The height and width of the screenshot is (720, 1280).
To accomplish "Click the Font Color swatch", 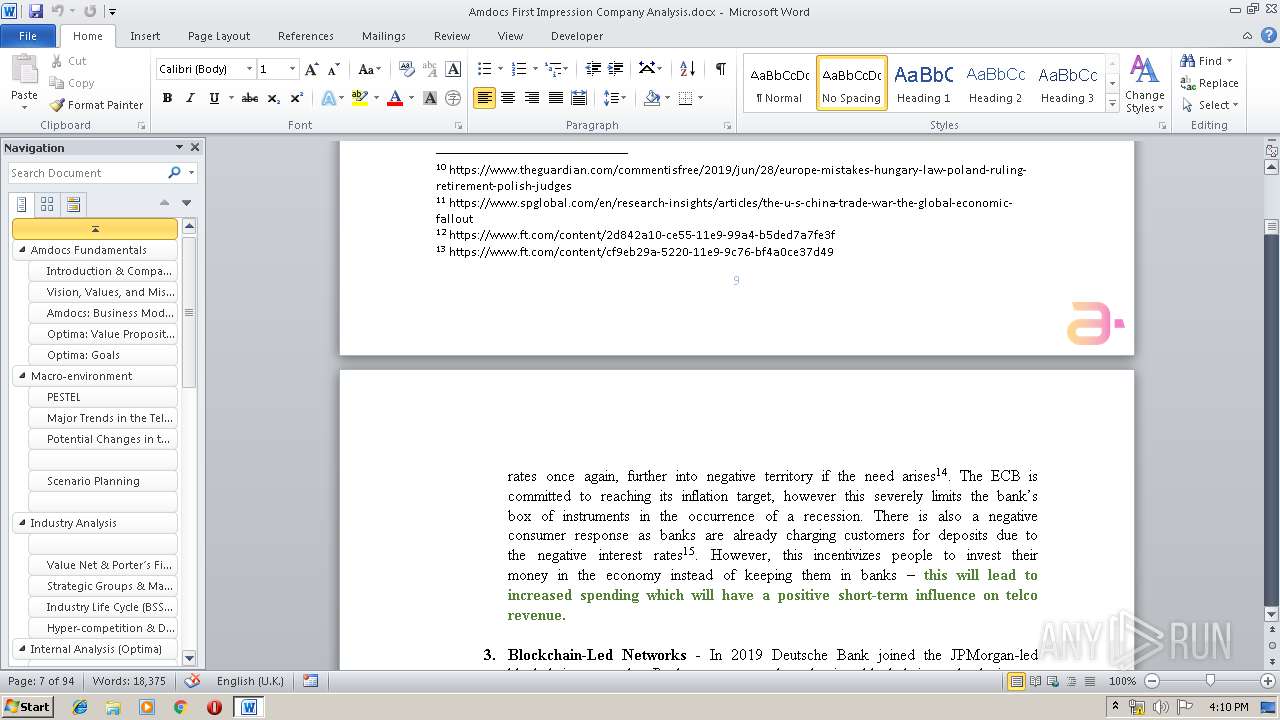I will click(x=395, y=98).
